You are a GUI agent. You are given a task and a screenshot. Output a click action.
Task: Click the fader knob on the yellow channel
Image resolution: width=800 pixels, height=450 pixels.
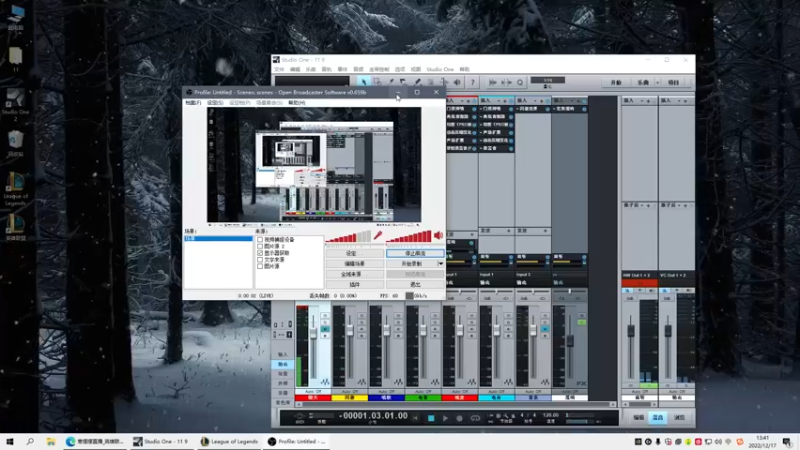point(350,331)
